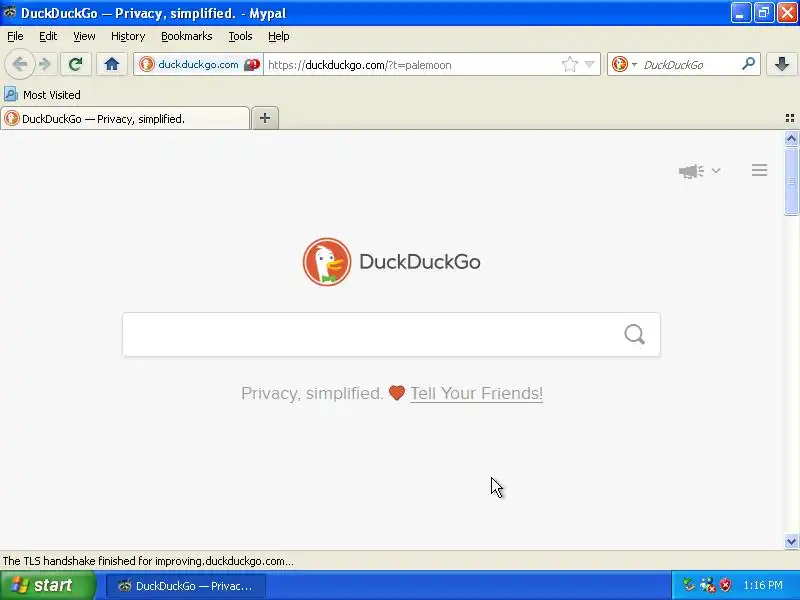The height and width of the screenshot is (600, 800).
Task: Click the red security shield tray icon
Action: click(725, 585)
